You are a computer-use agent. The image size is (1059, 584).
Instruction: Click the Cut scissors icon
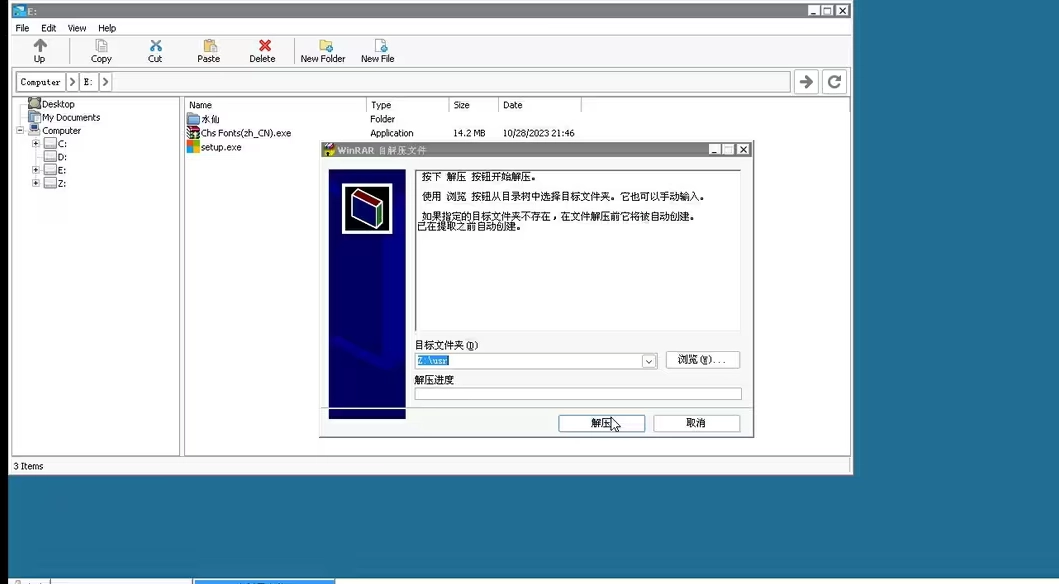click(155, 46)
